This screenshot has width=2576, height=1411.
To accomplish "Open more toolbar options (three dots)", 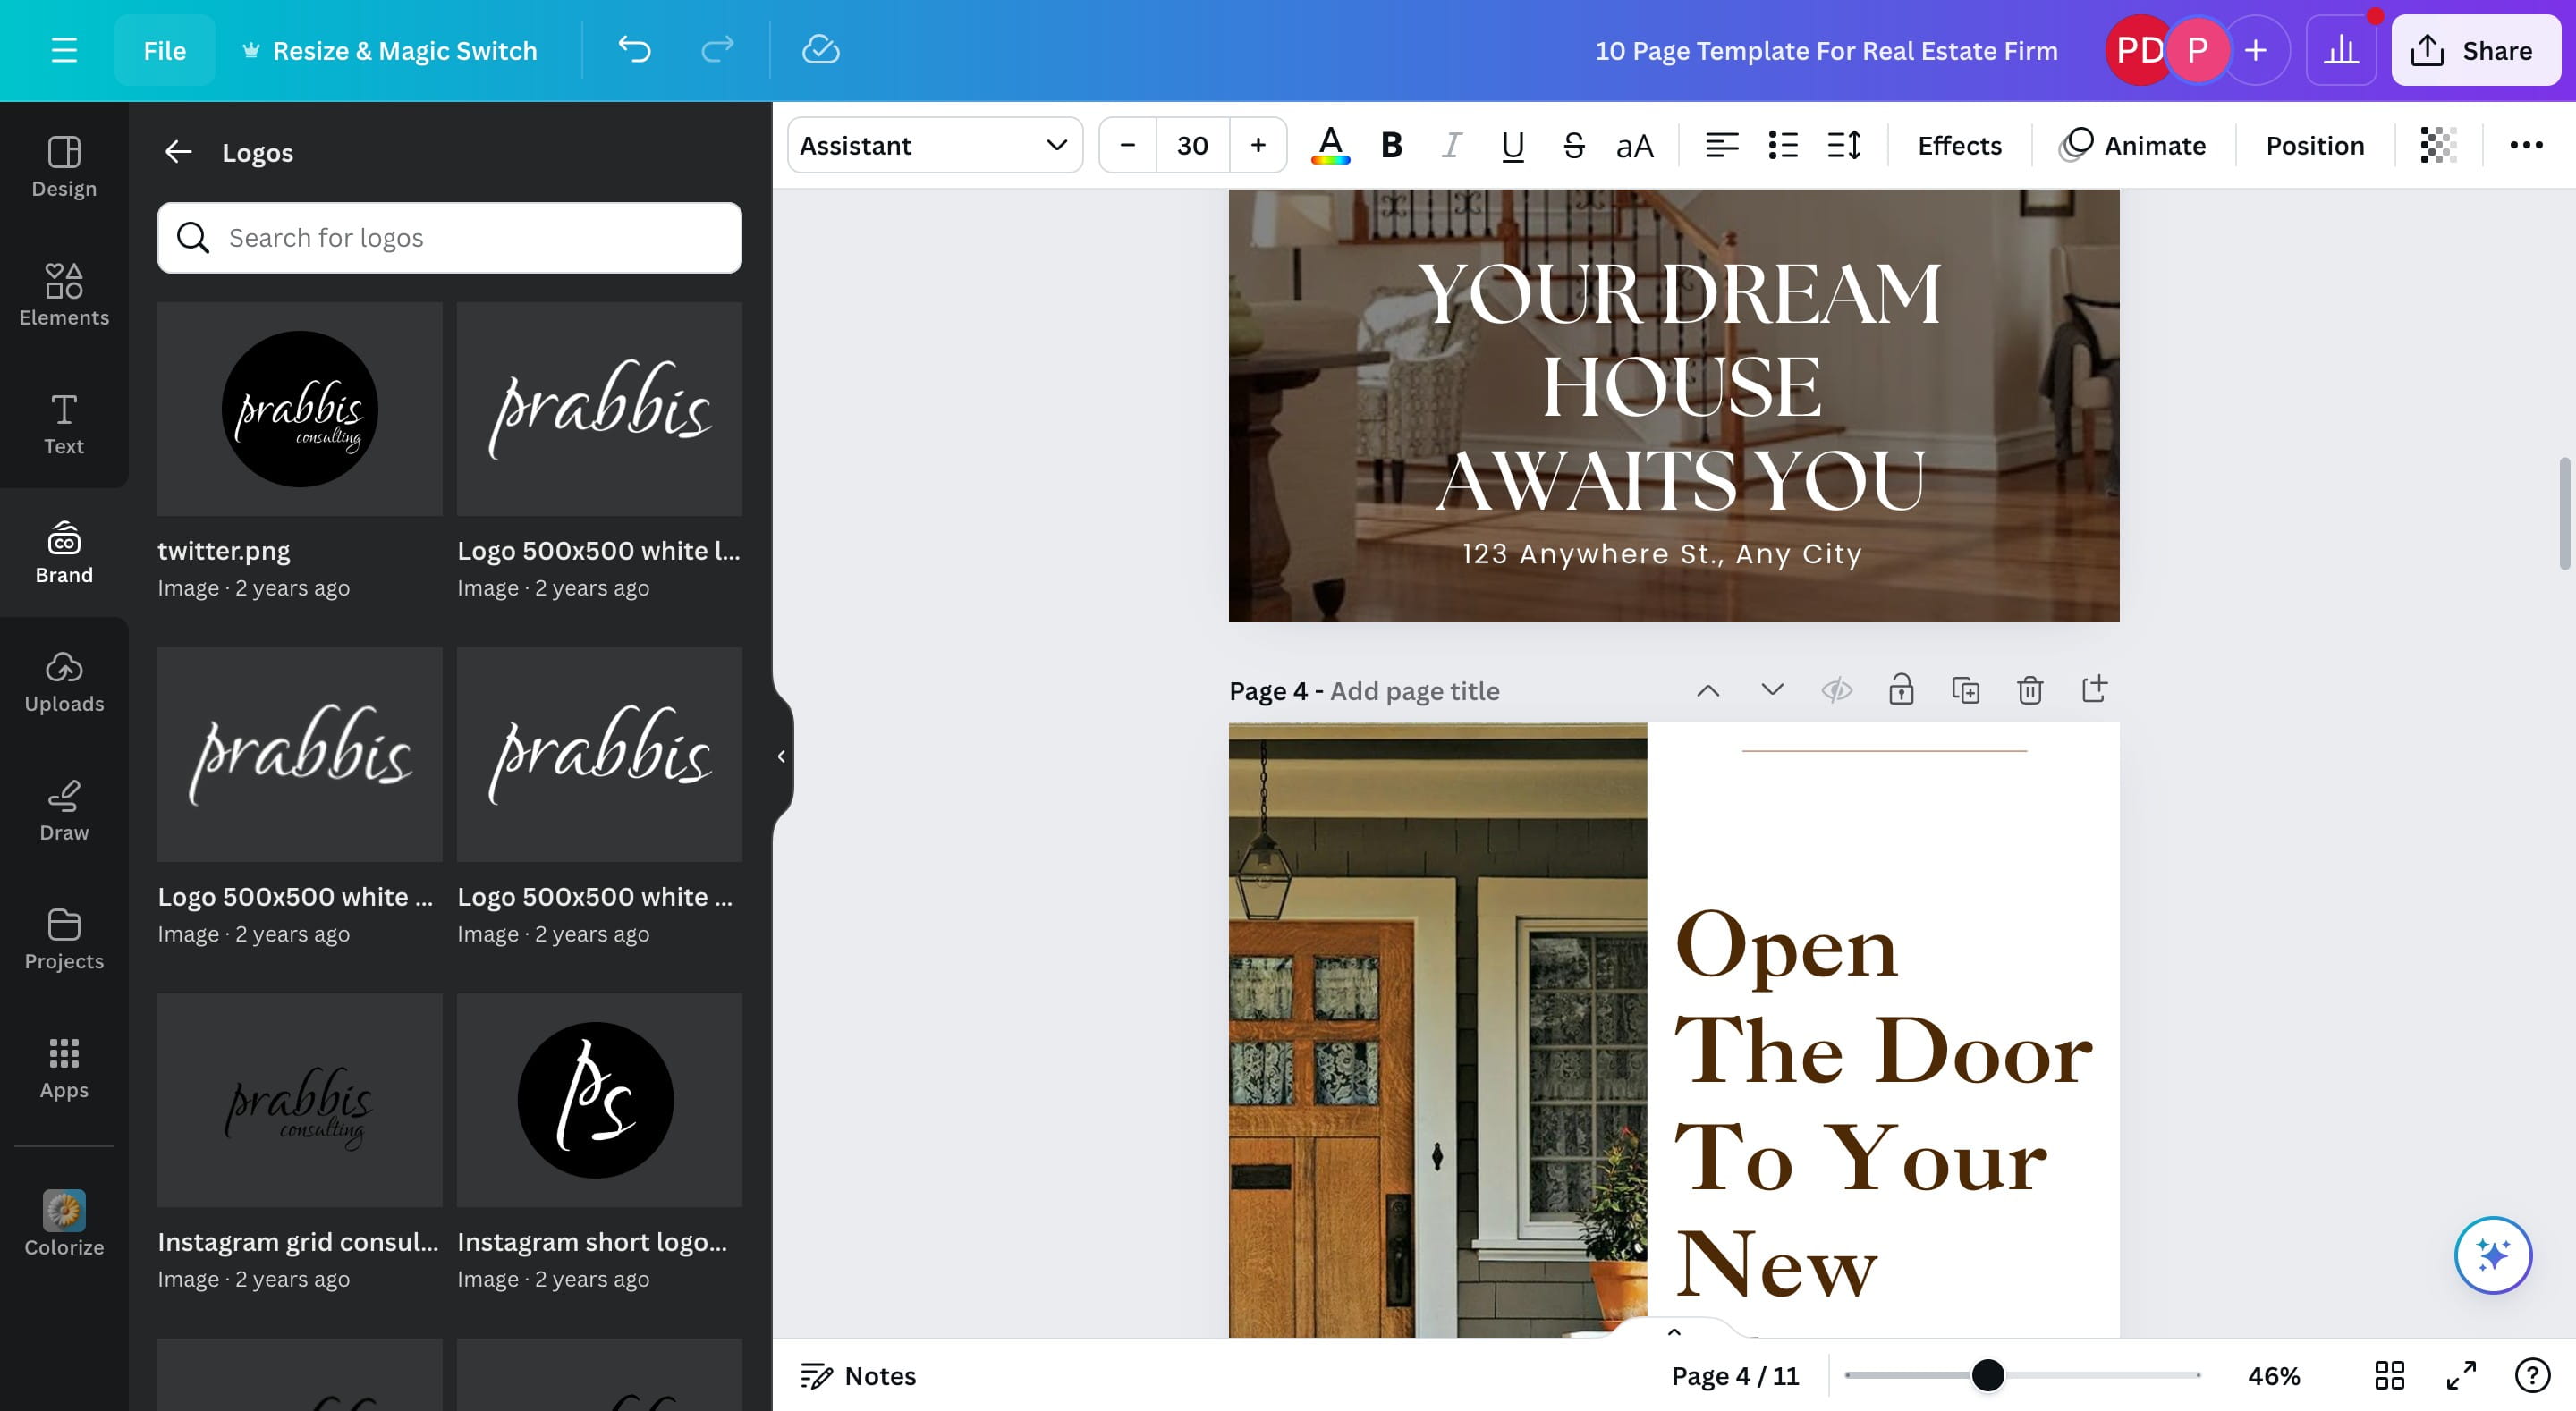I will (2526, 146).
